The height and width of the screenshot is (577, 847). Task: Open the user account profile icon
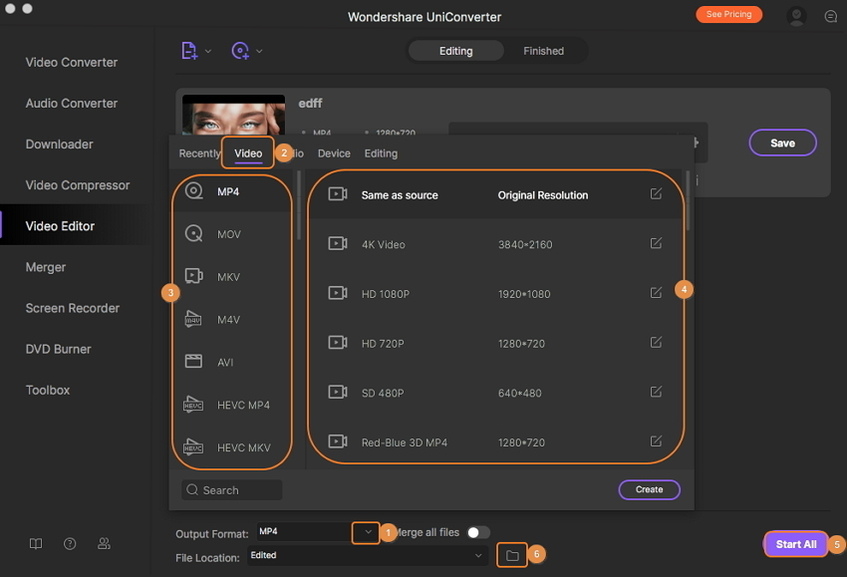796,16
